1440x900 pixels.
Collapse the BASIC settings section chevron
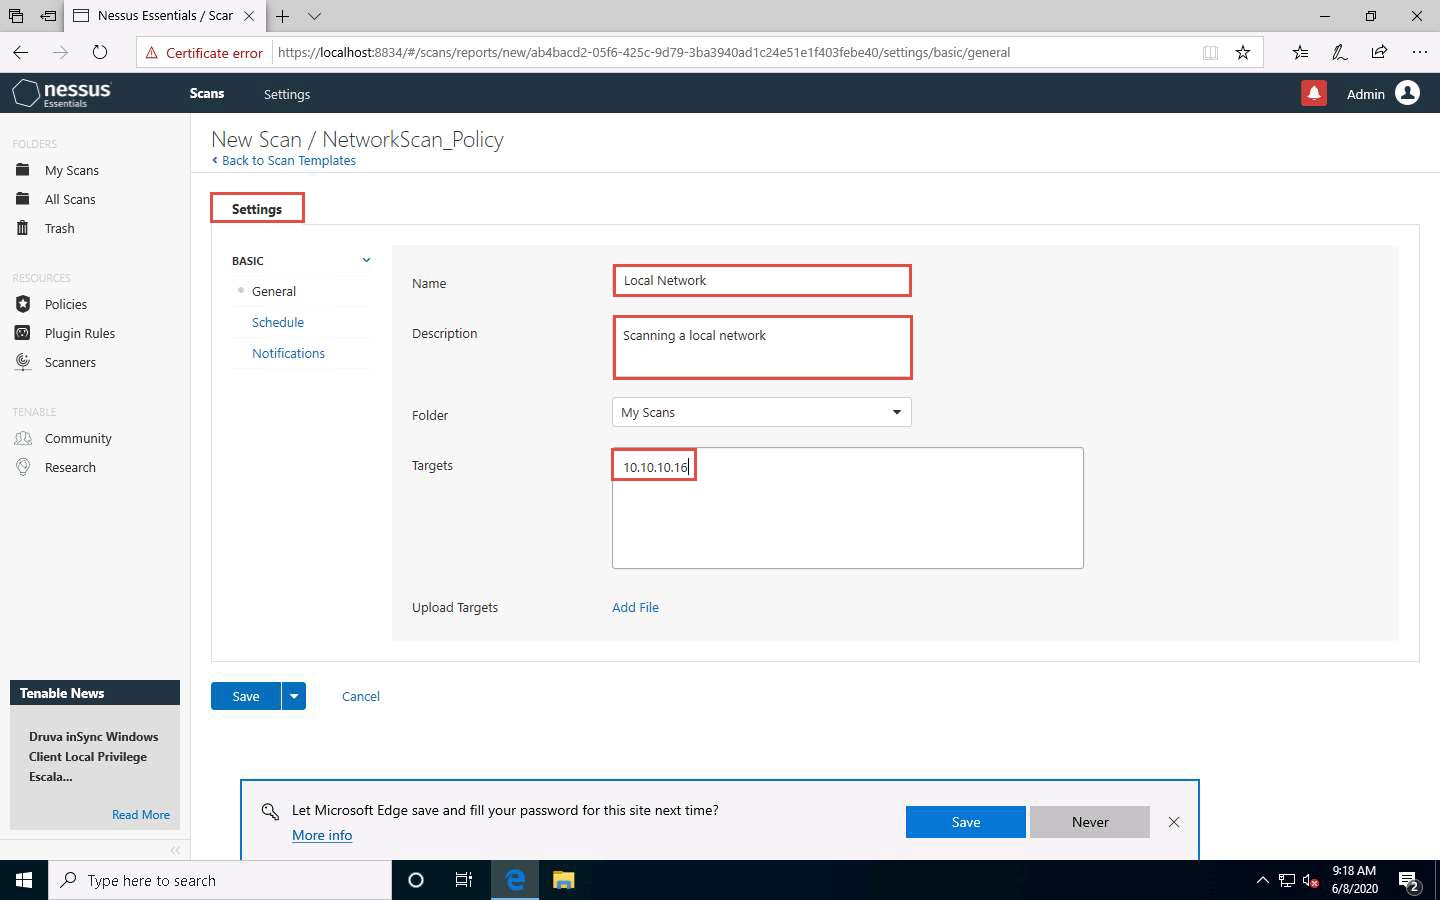pos(366,260)
